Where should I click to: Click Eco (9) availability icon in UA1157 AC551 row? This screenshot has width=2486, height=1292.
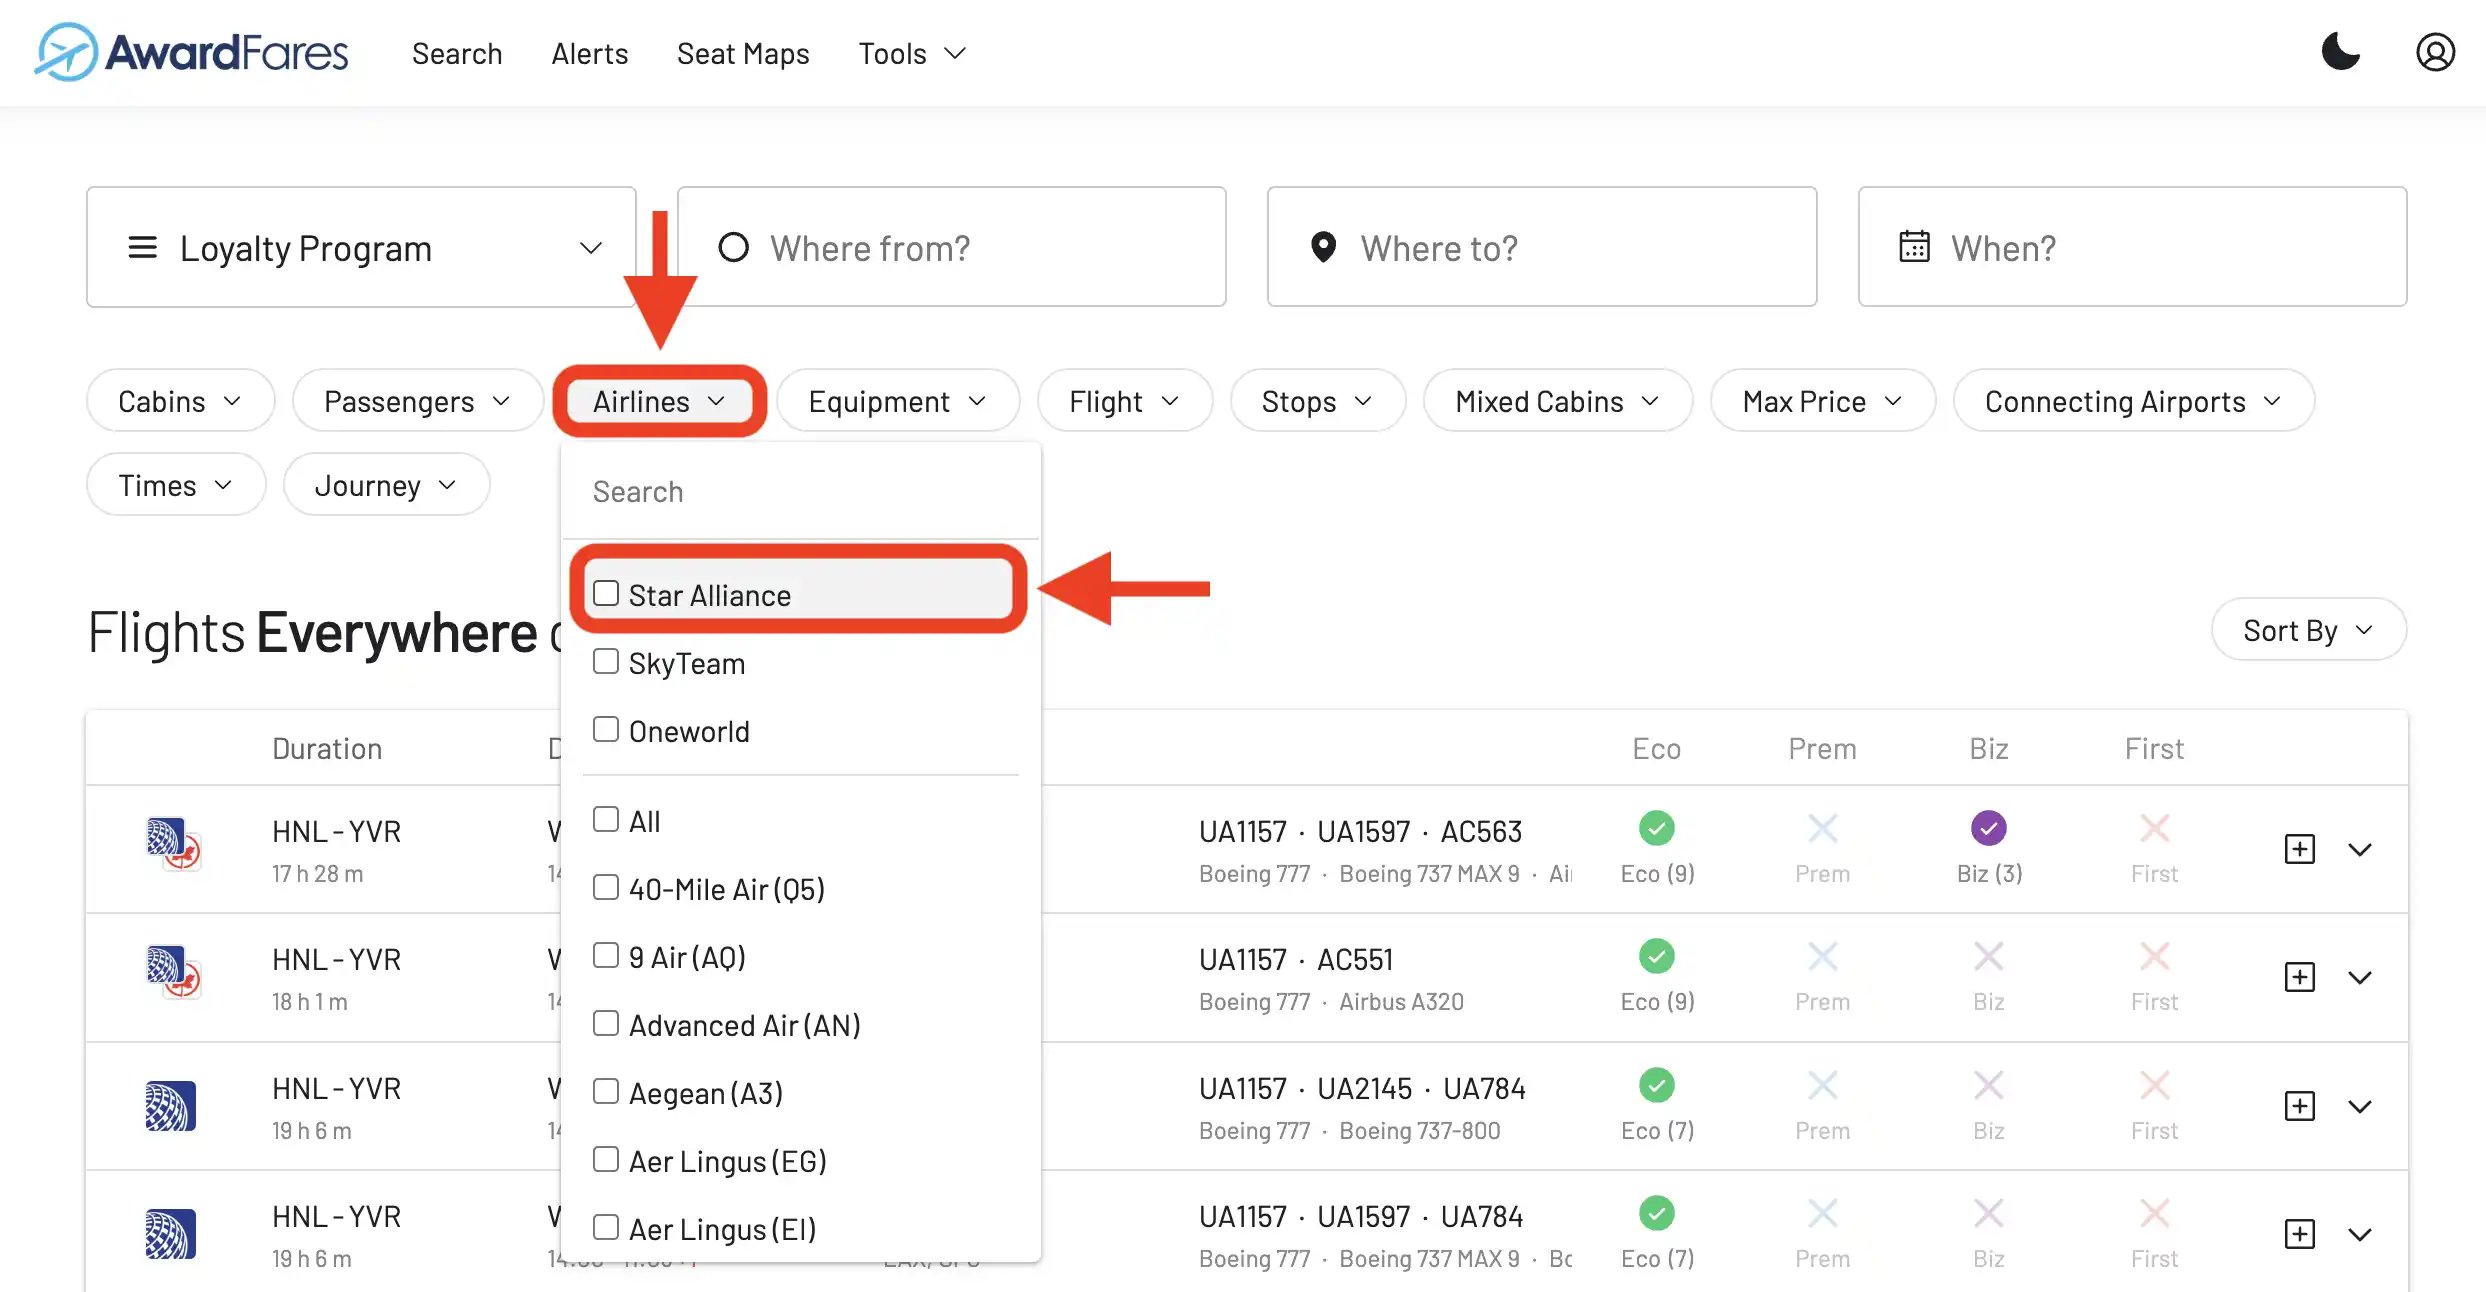[x=1657, y=956]
